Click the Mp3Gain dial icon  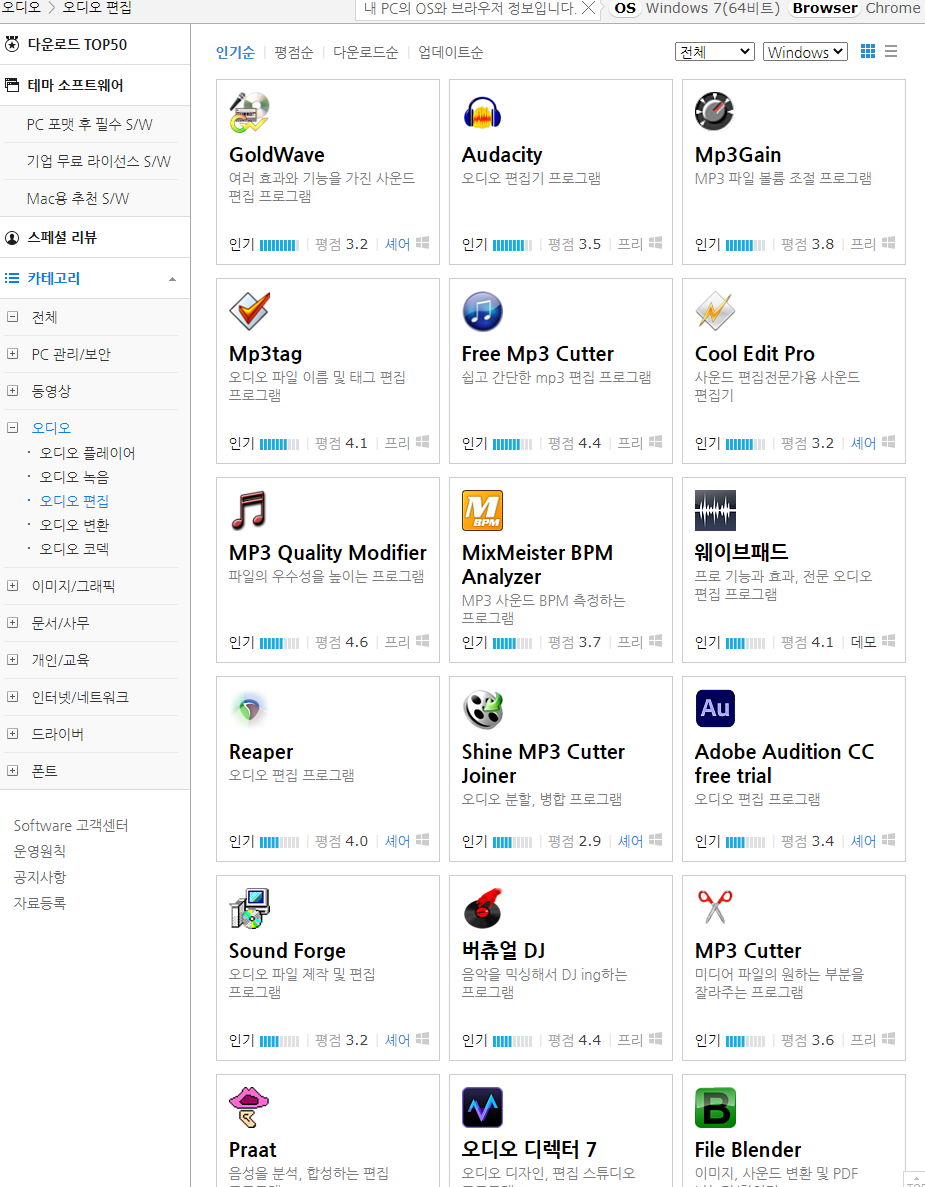715,112
